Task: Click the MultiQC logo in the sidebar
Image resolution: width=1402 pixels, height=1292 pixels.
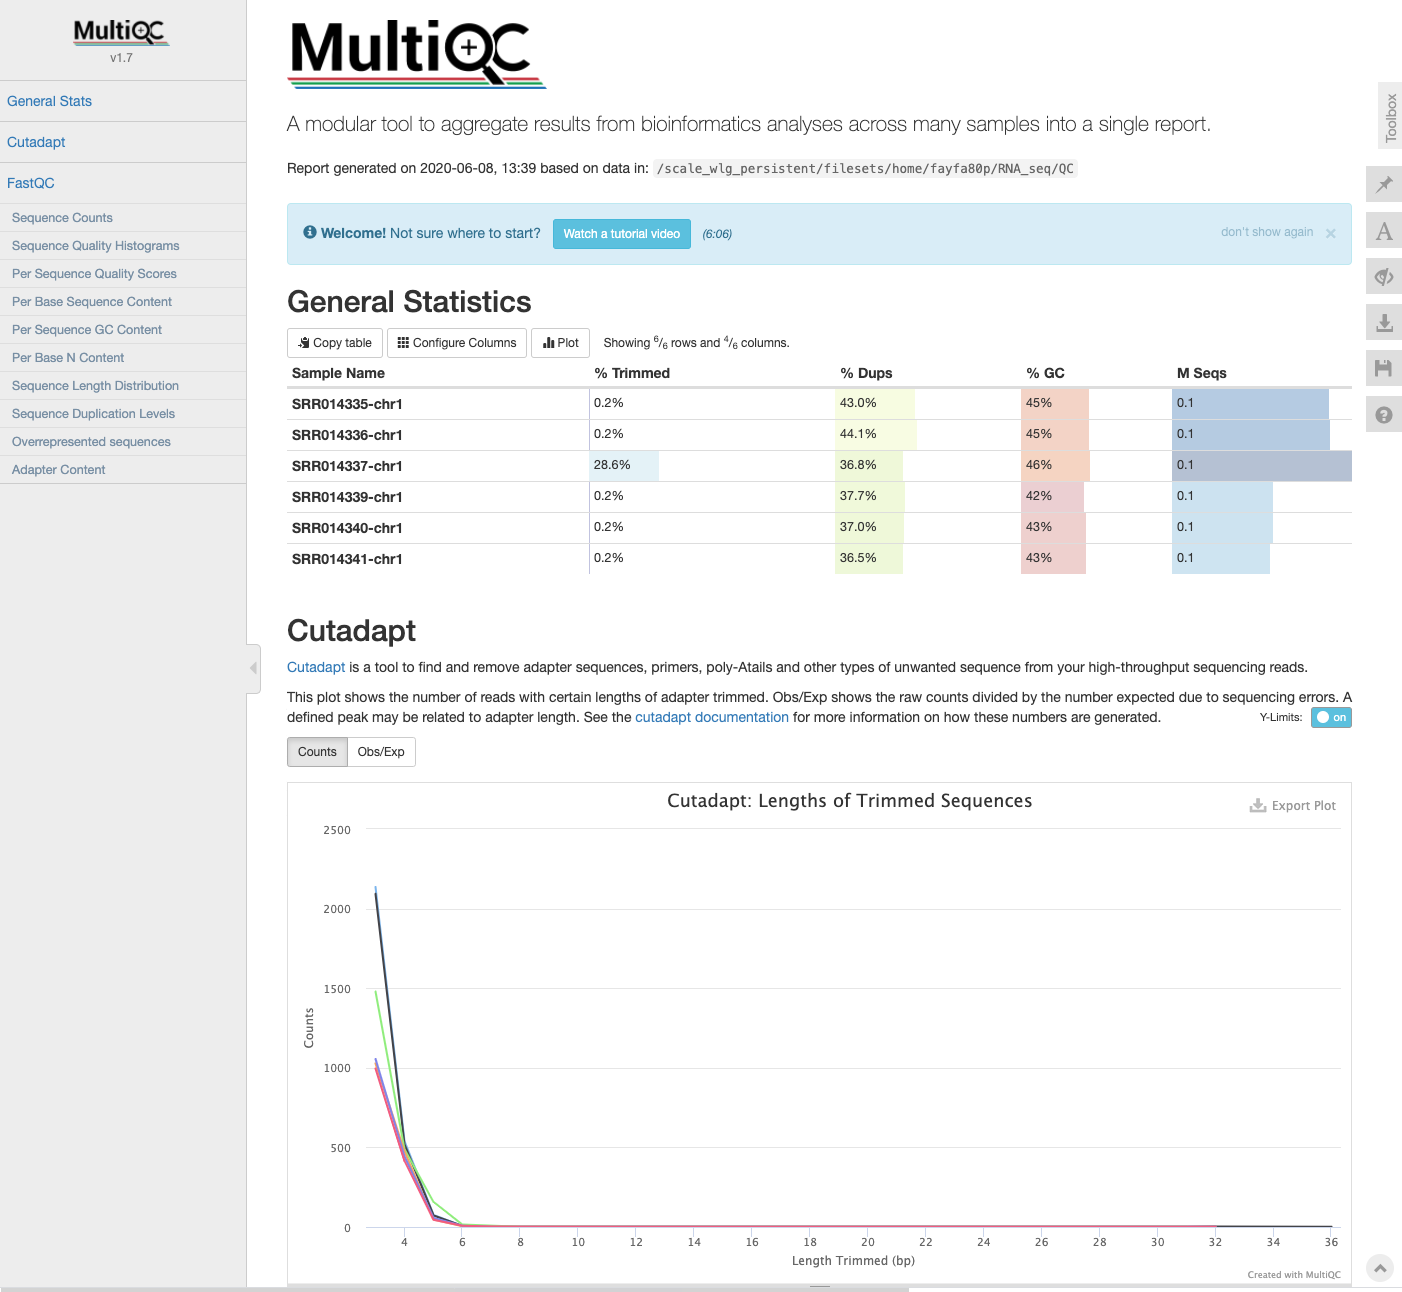Action: coord(121,33)
